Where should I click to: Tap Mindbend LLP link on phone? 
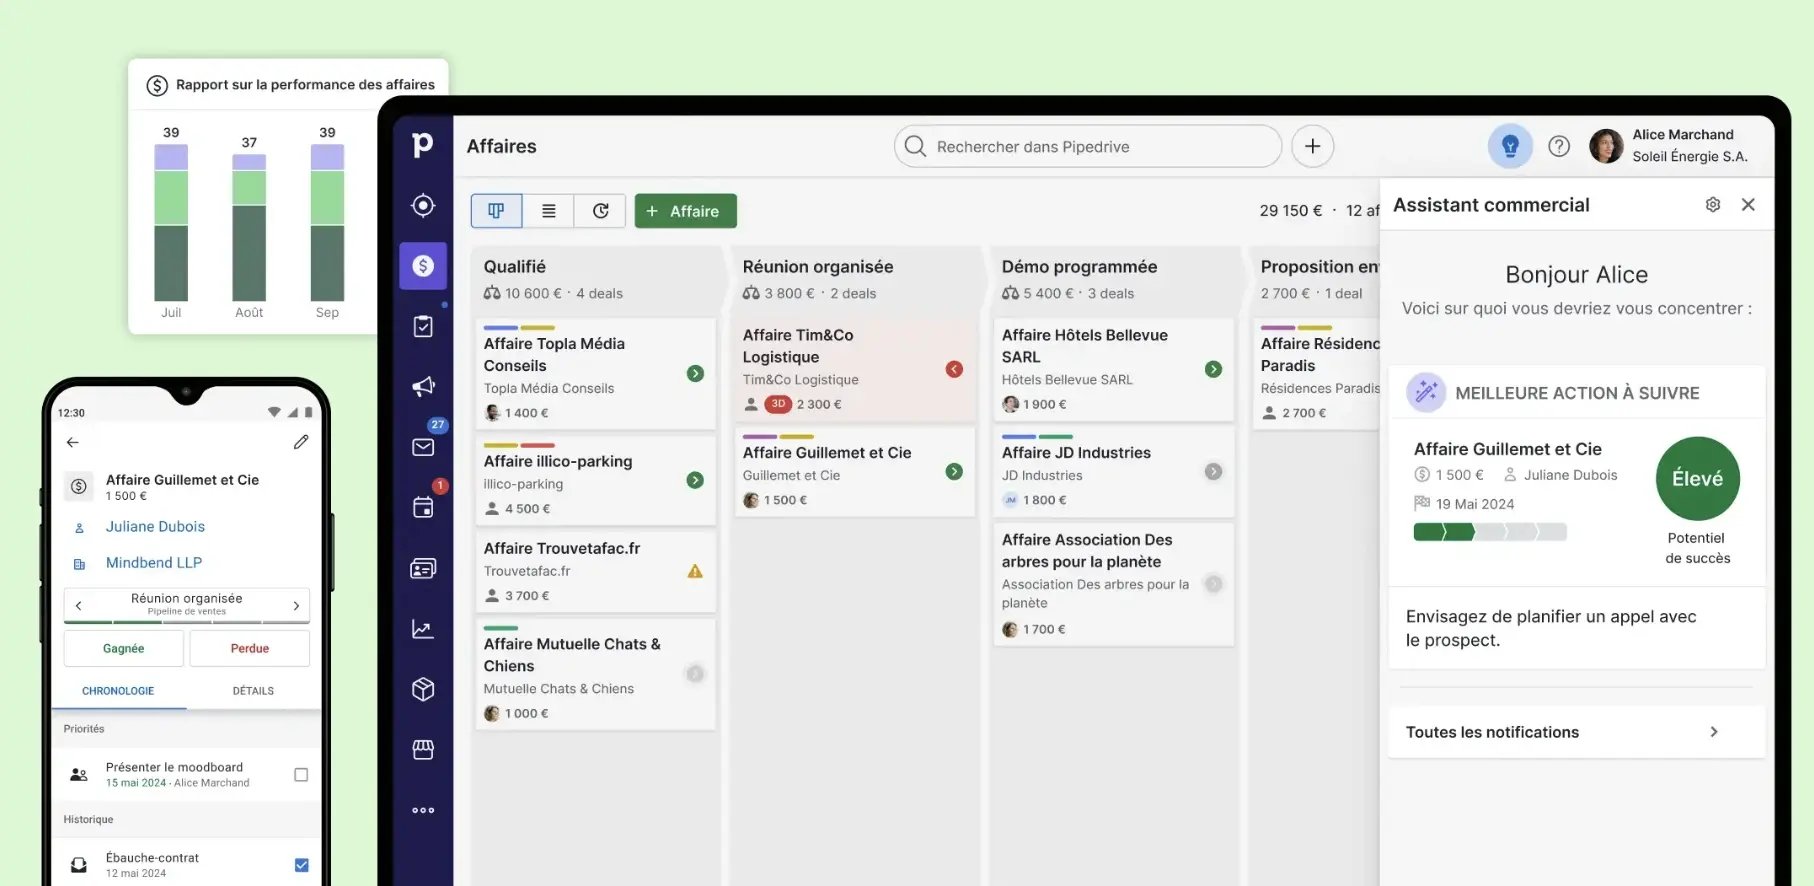pos(154,563)
